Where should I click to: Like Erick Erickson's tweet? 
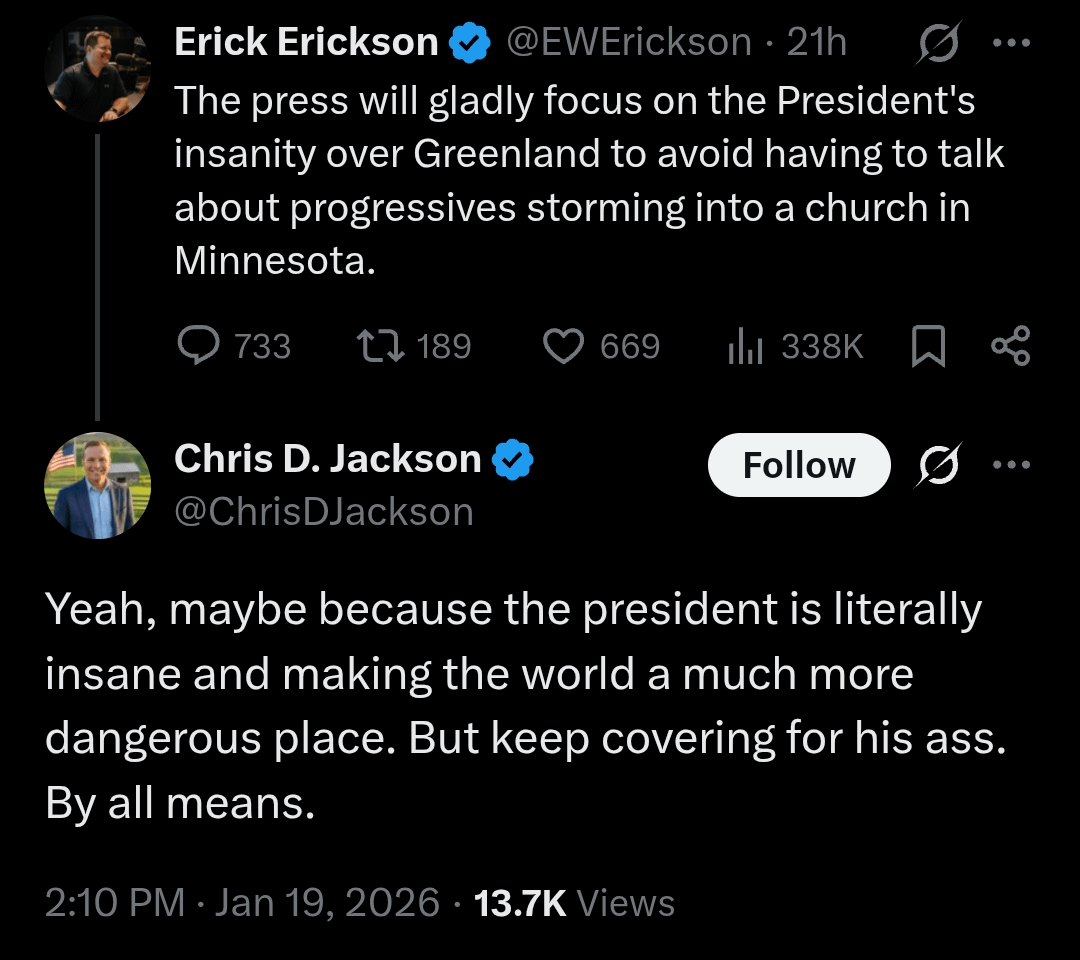pos(563,346)
